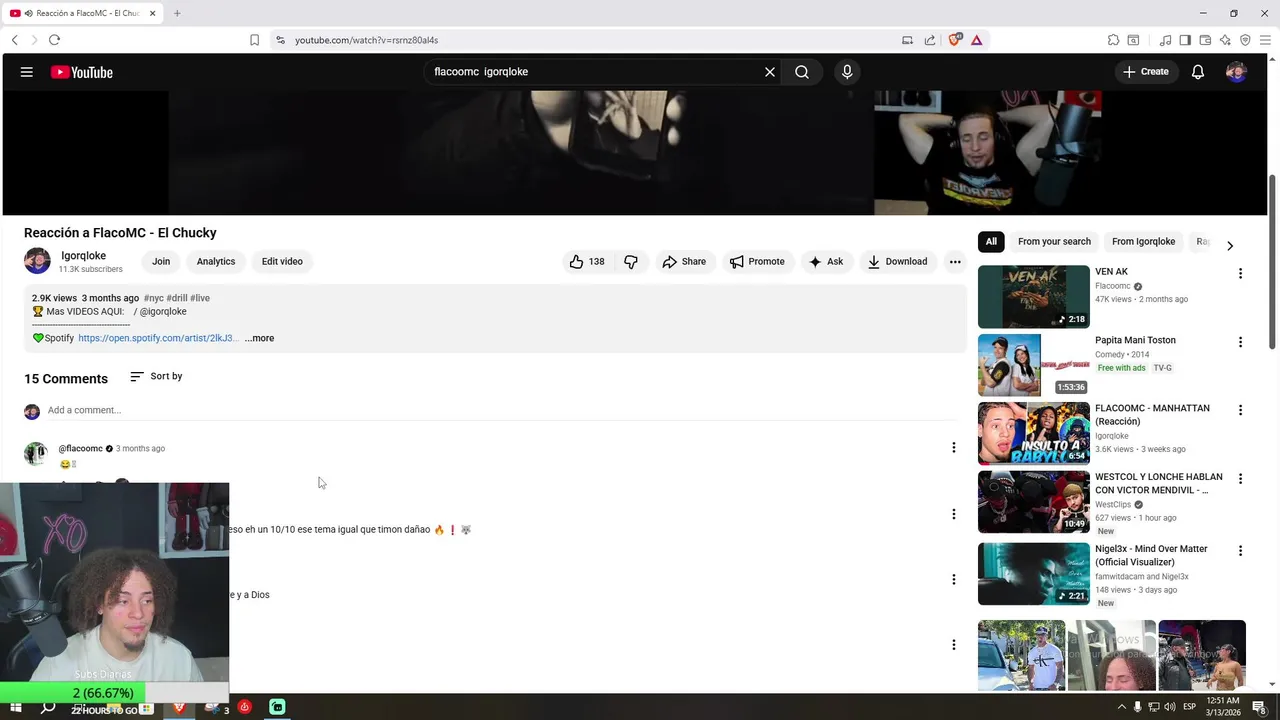
Task: Select the All filter chip
Action: tap(991, 241)
